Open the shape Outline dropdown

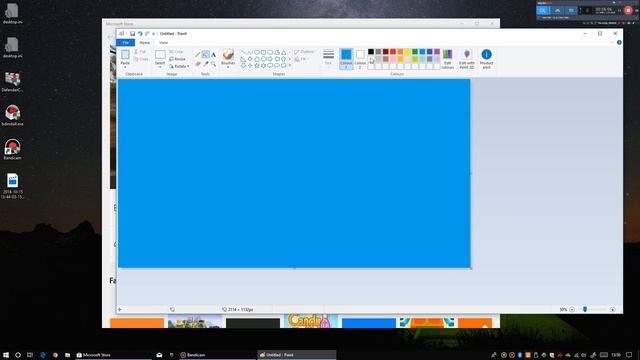click(x=304, y=52)
